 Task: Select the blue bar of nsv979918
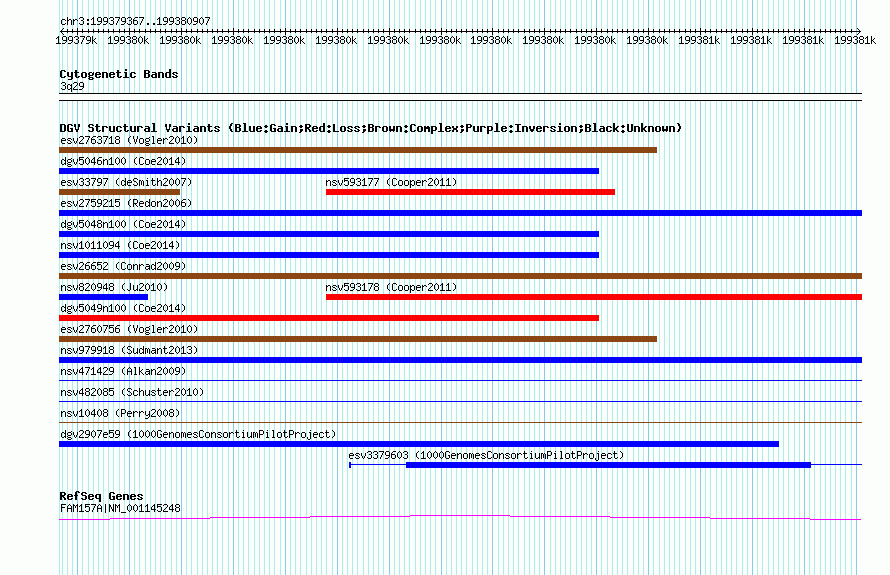[460, 360]
